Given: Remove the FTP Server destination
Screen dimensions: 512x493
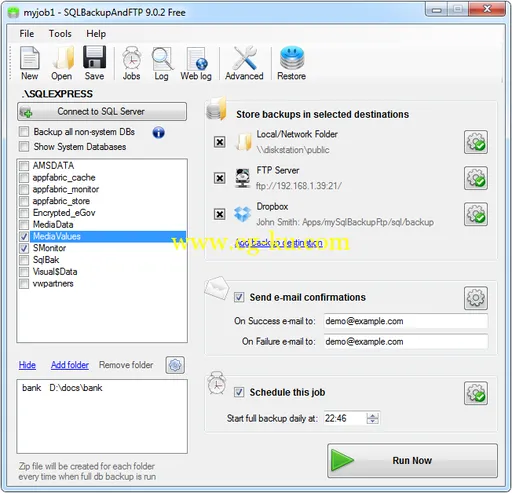Looking at the screenshot, I should point(219,178).
